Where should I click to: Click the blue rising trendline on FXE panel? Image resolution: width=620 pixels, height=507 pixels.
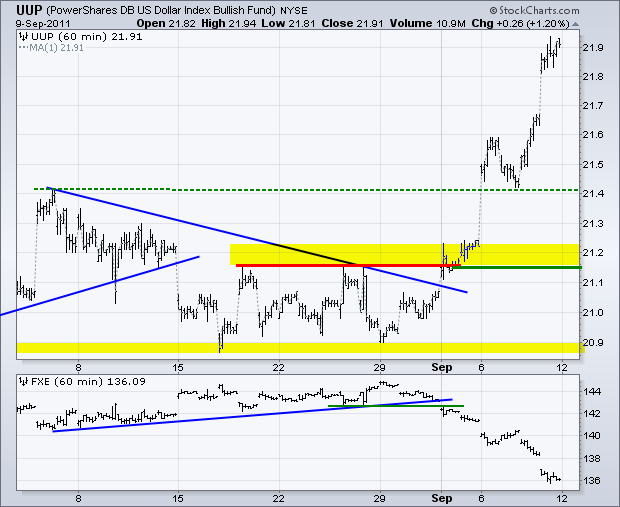coord(252,415)
